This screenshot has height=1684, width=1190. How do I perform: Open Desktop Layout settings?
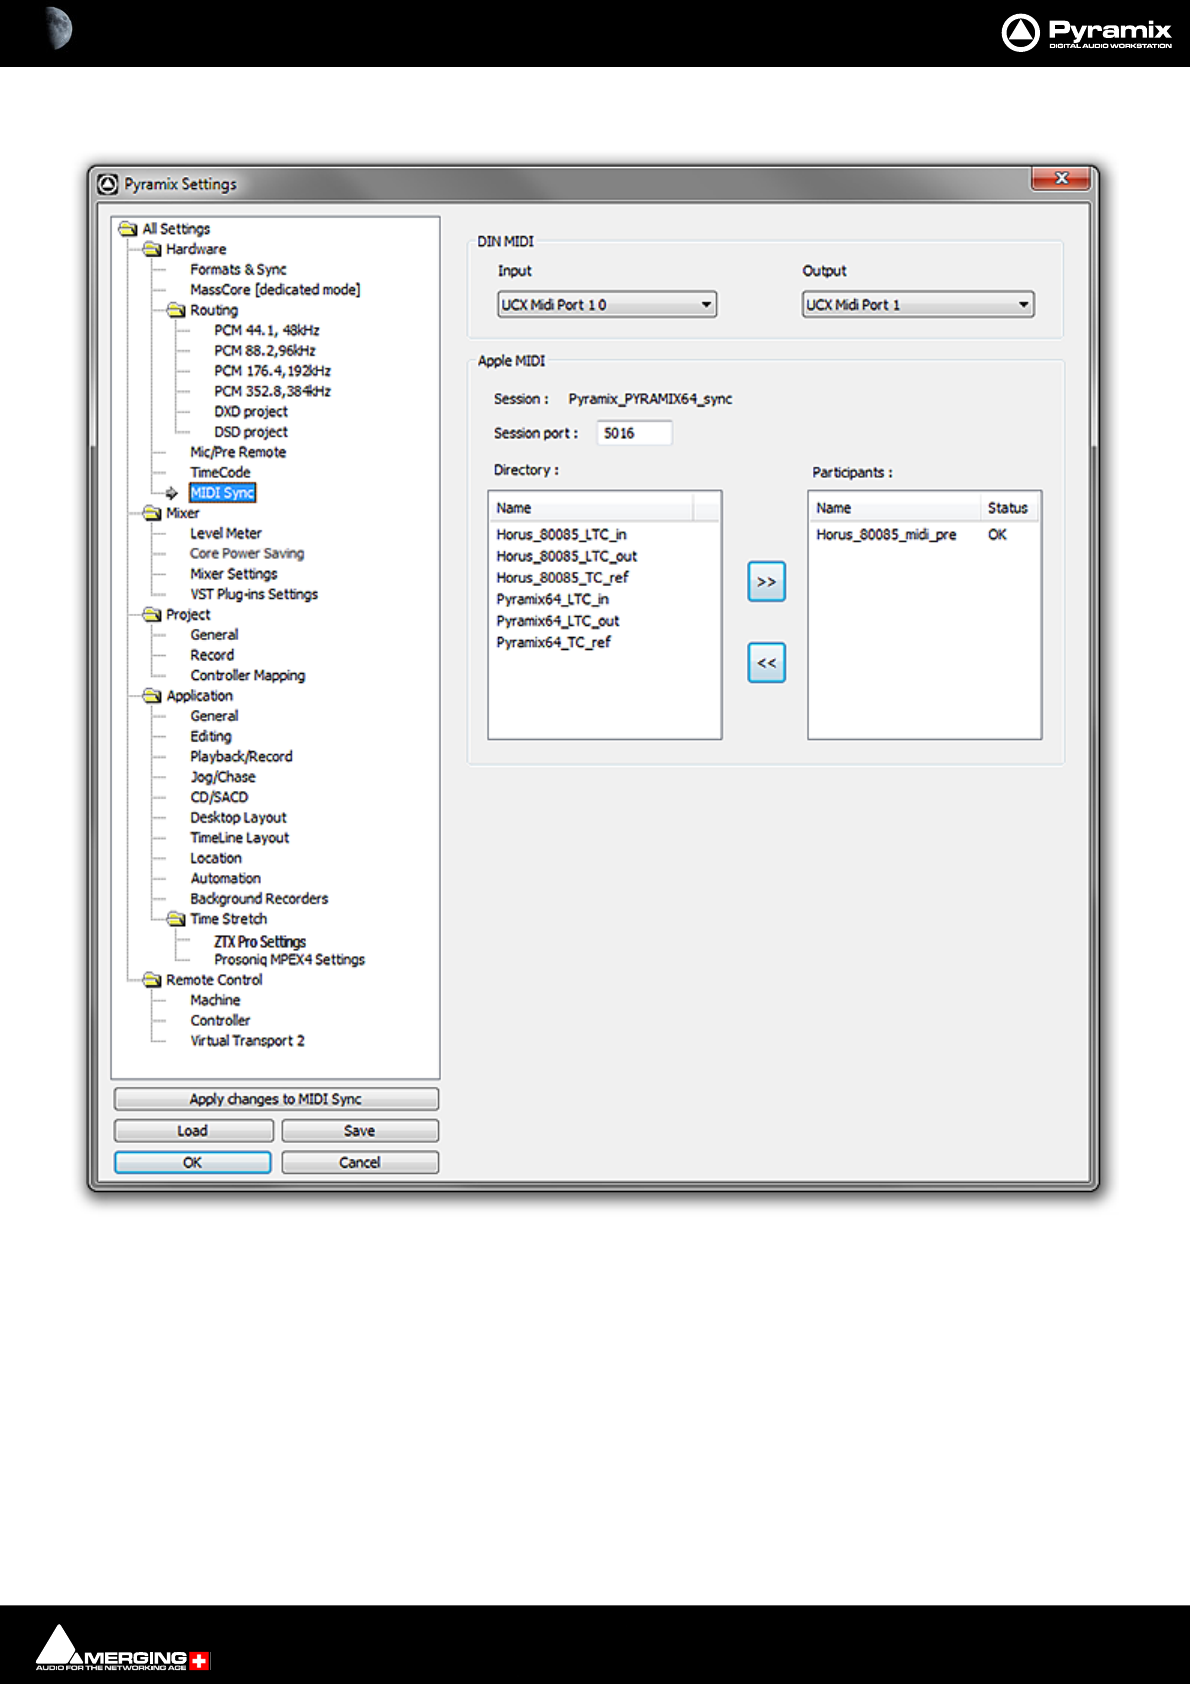pyautogui.click(x=238, y=818)
